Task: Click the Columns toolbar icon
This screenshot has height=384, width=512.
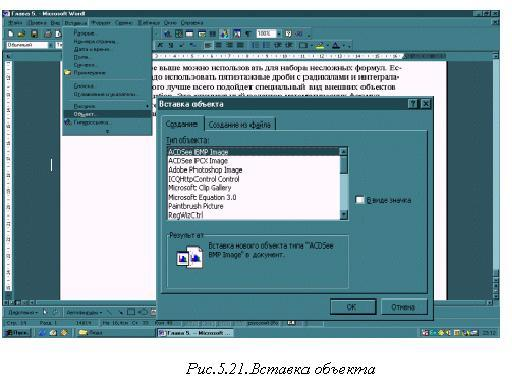Action: pos(213,34)
